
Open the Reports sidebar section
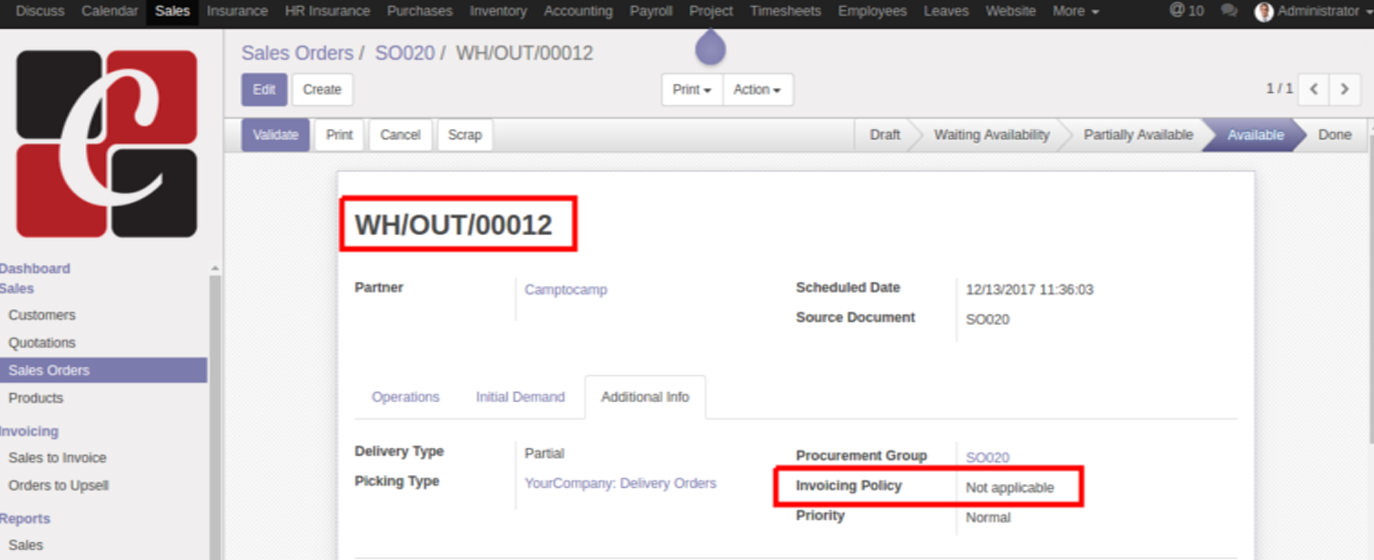coord(25,519)
